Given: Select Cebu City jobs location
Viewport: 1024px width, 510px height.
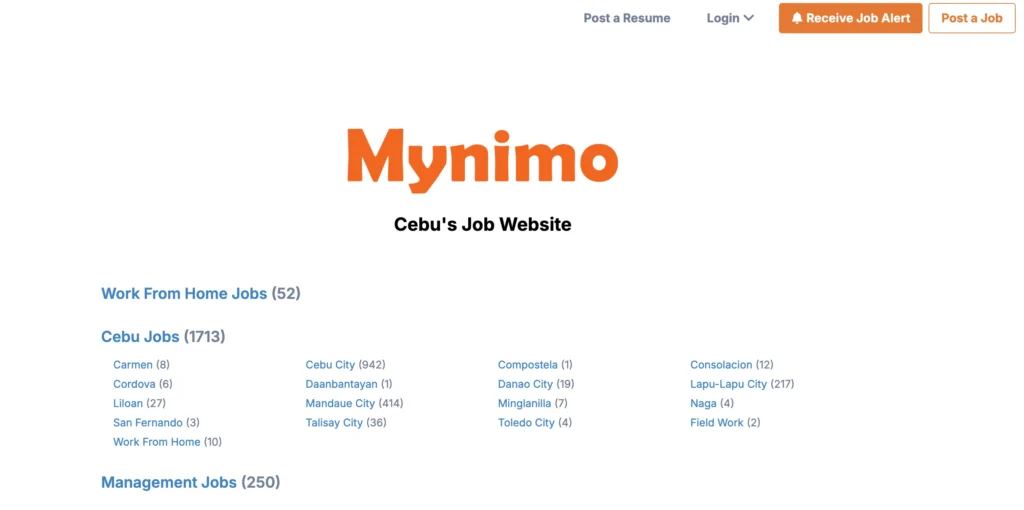Looking at the screenshot, I should [x=330, y=364].
